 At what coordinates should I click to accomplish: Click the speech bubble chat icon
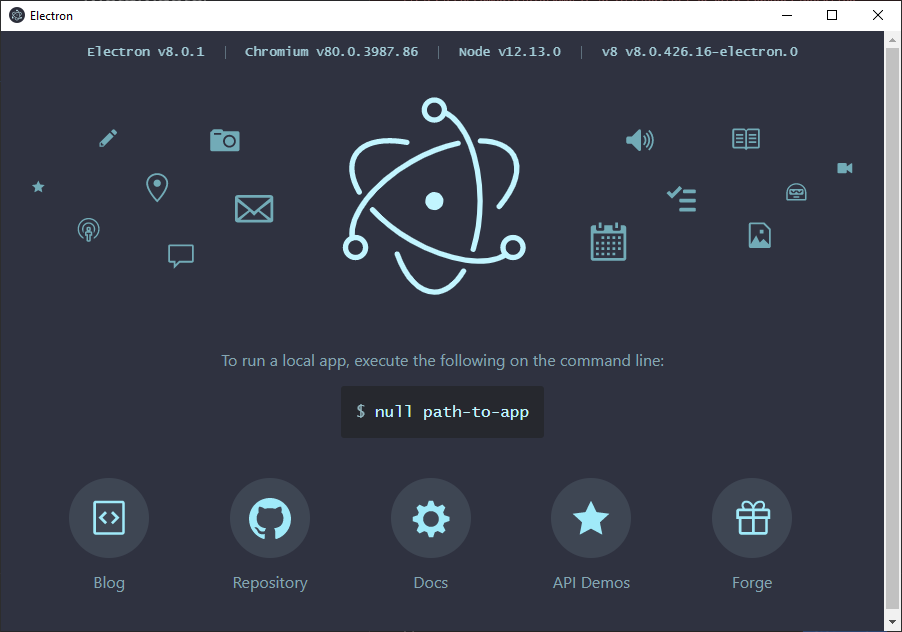[181, 256]
